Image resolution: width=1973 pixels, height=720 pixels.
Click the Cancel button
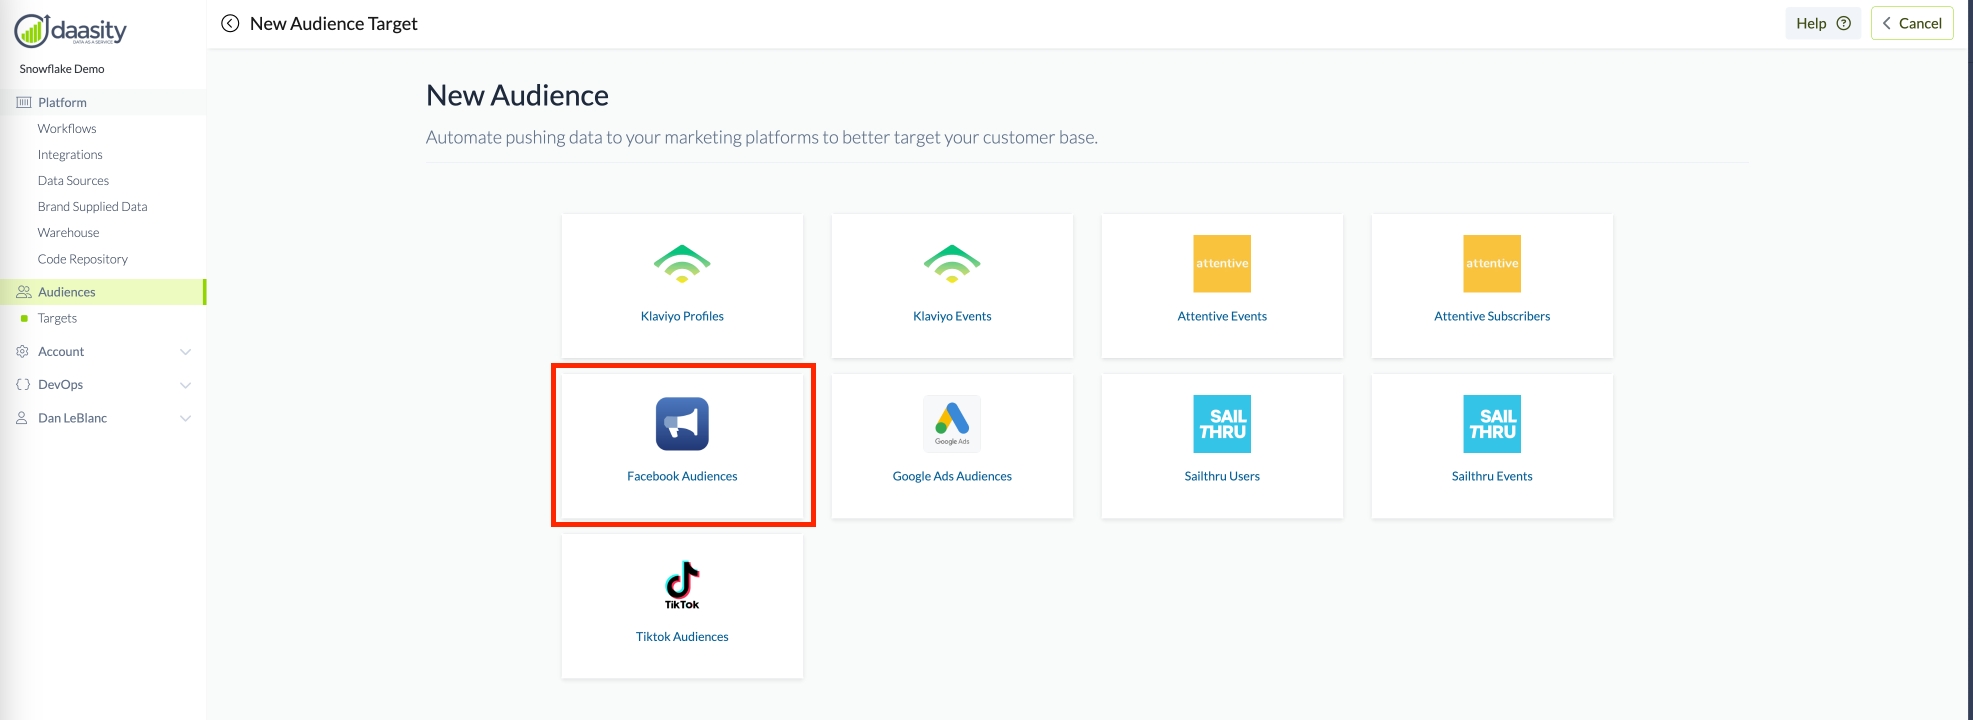click(1912, 23)
